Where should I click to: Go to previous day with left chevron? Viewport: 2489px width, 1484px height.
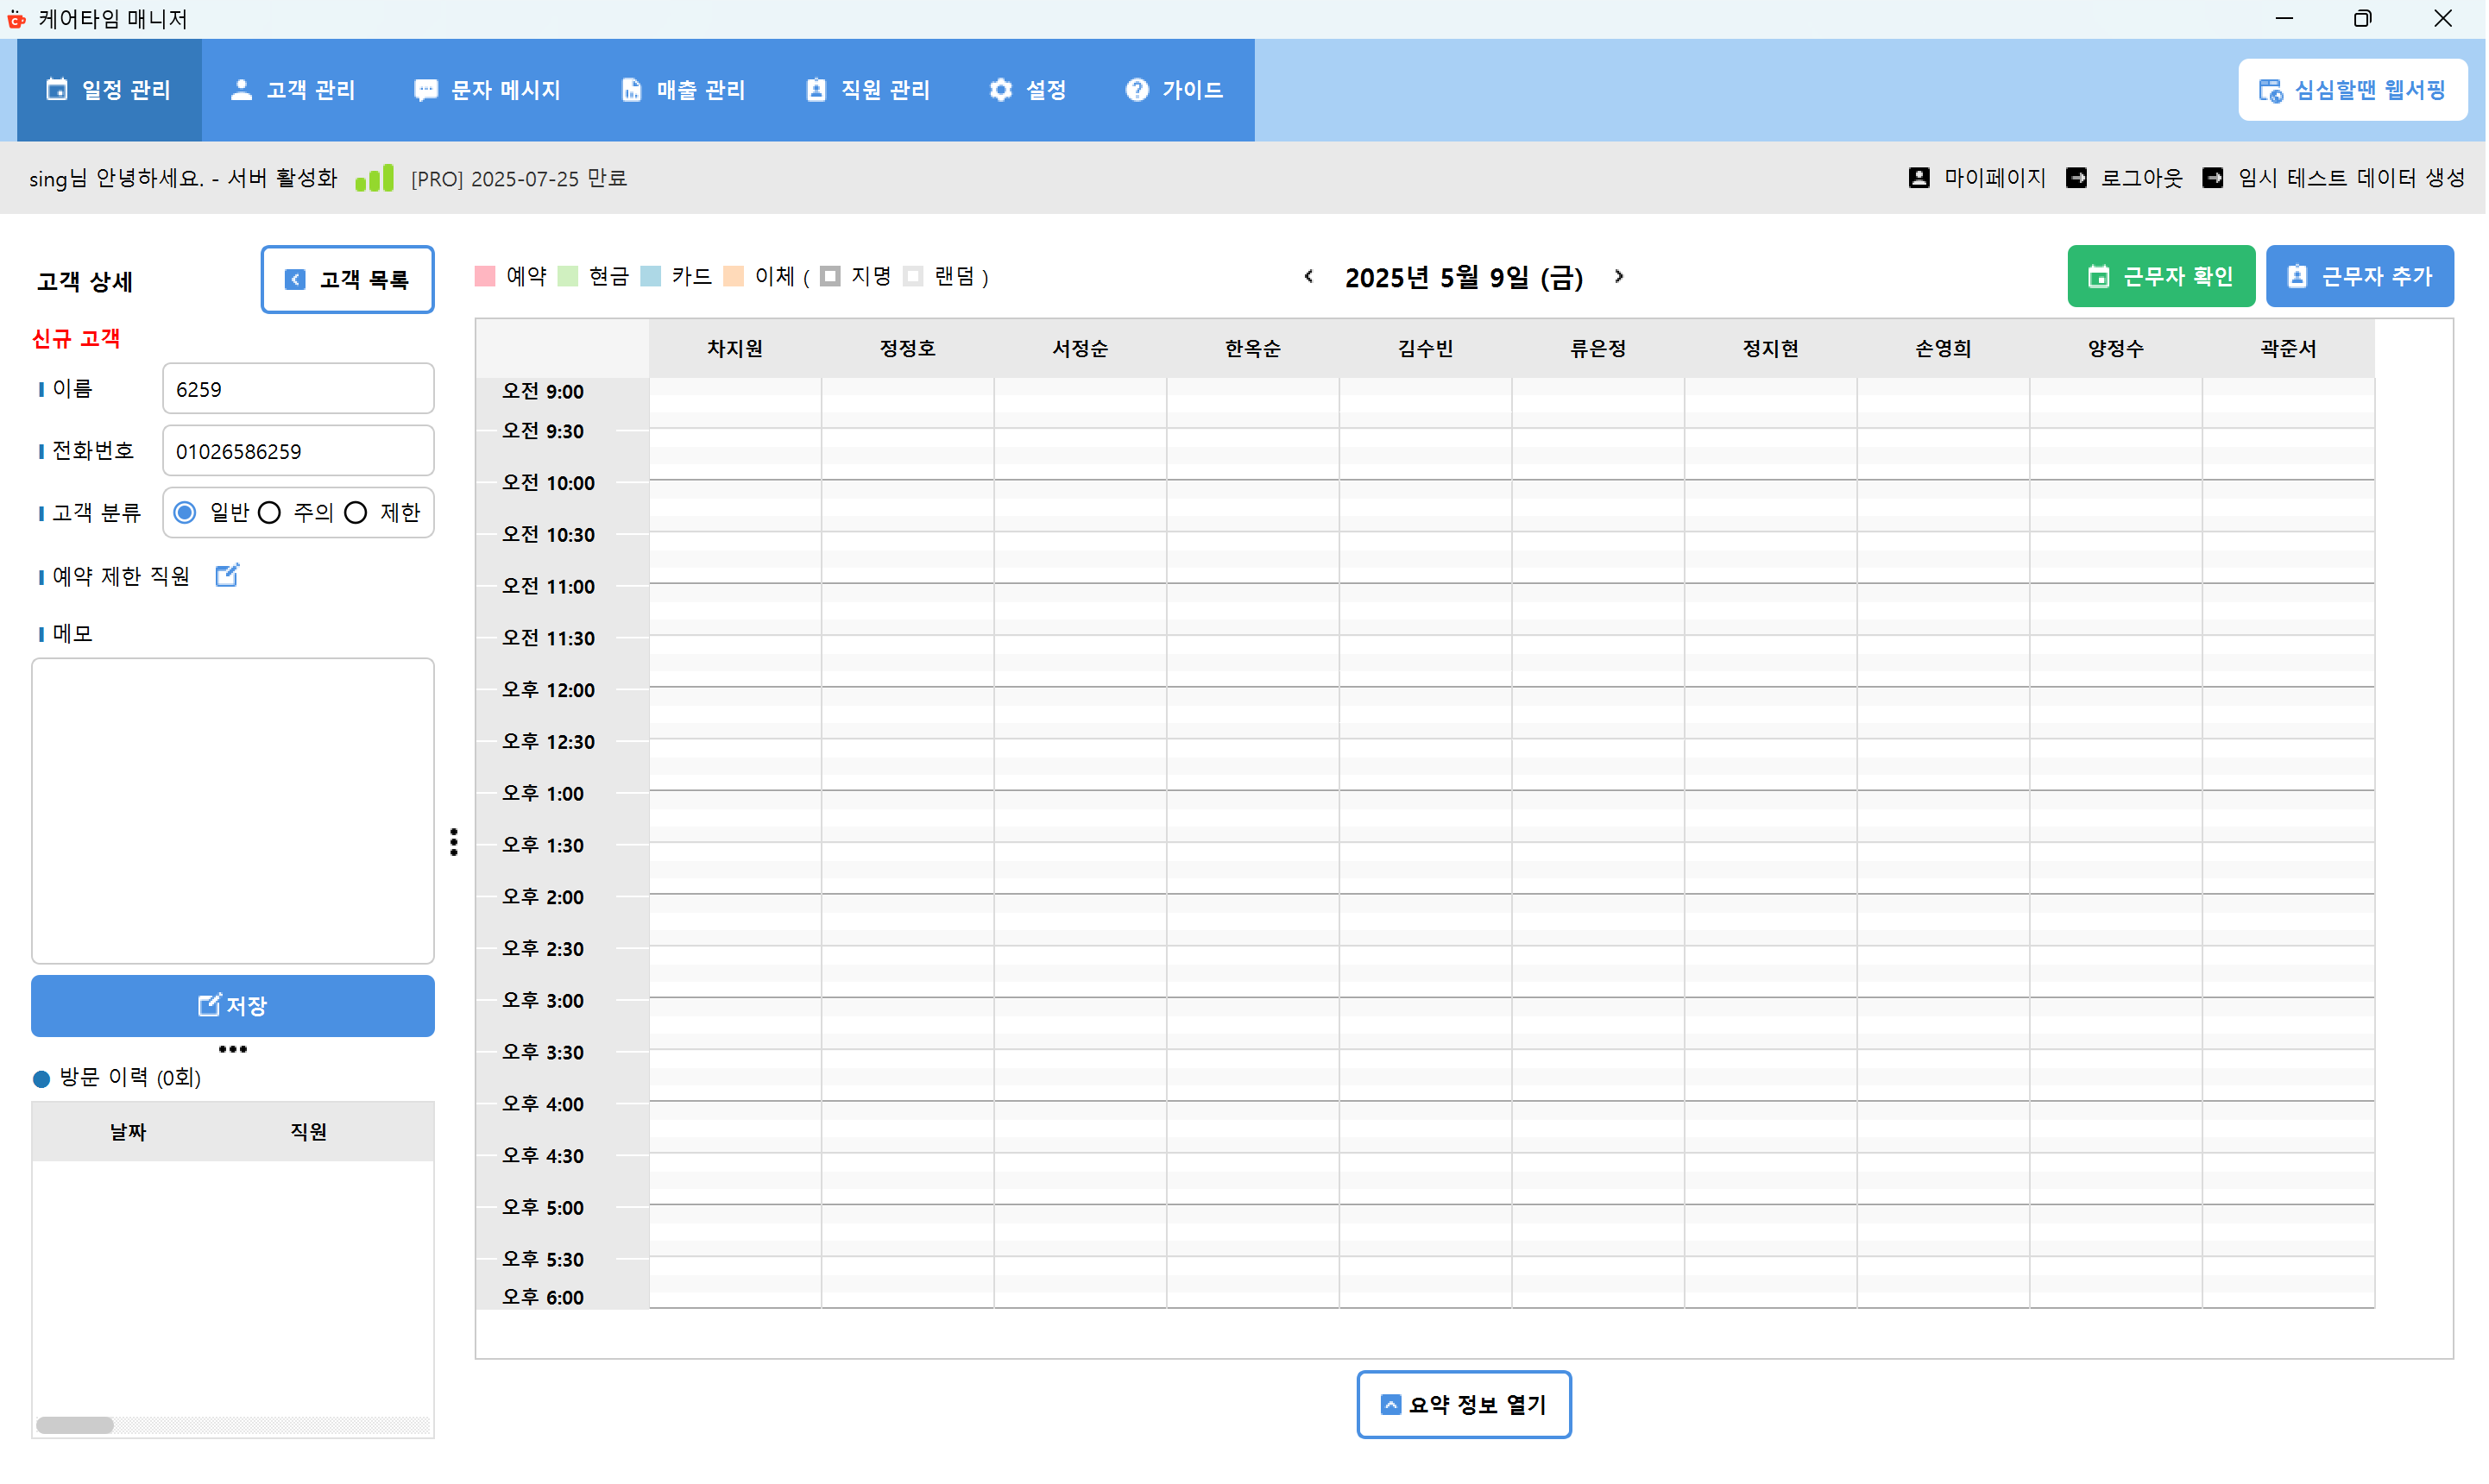(1310, 277)
